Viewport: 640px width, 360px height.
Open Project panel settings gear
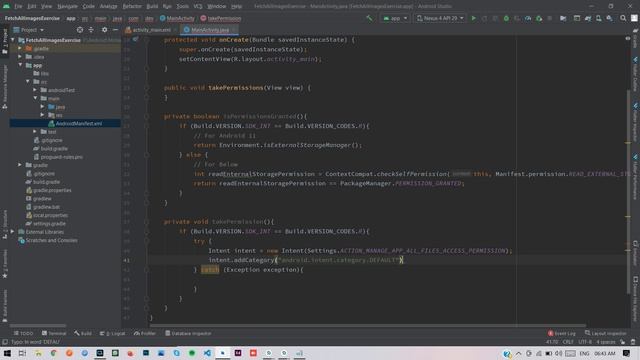[104, 30]
